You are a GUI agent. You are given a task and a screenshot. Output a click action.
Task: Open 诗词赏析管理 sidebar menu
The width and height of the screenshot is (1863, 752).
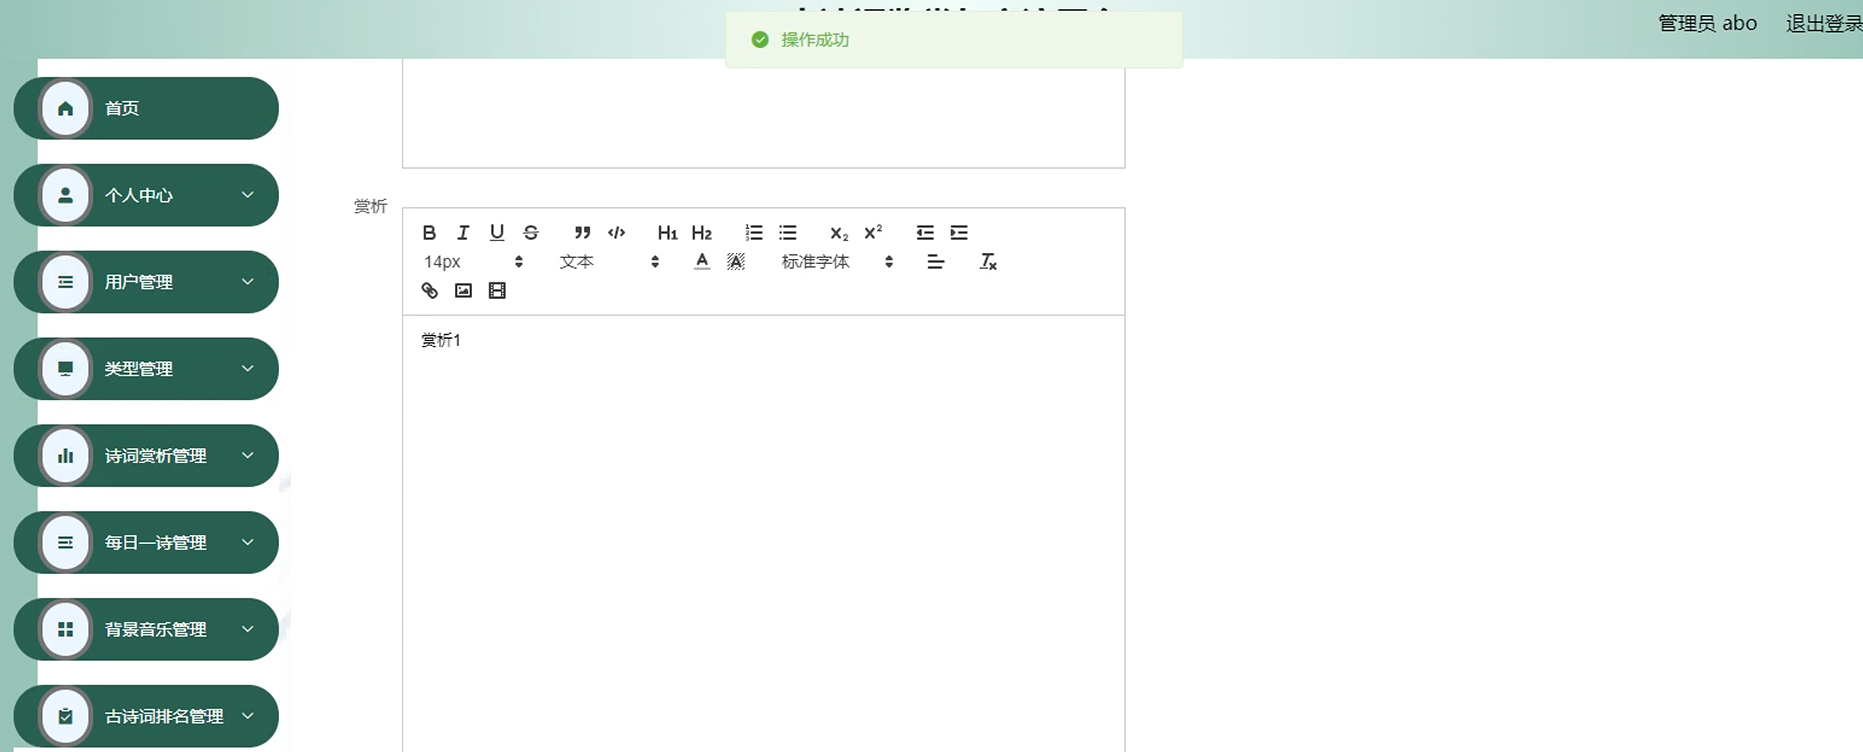pos(146,456)
